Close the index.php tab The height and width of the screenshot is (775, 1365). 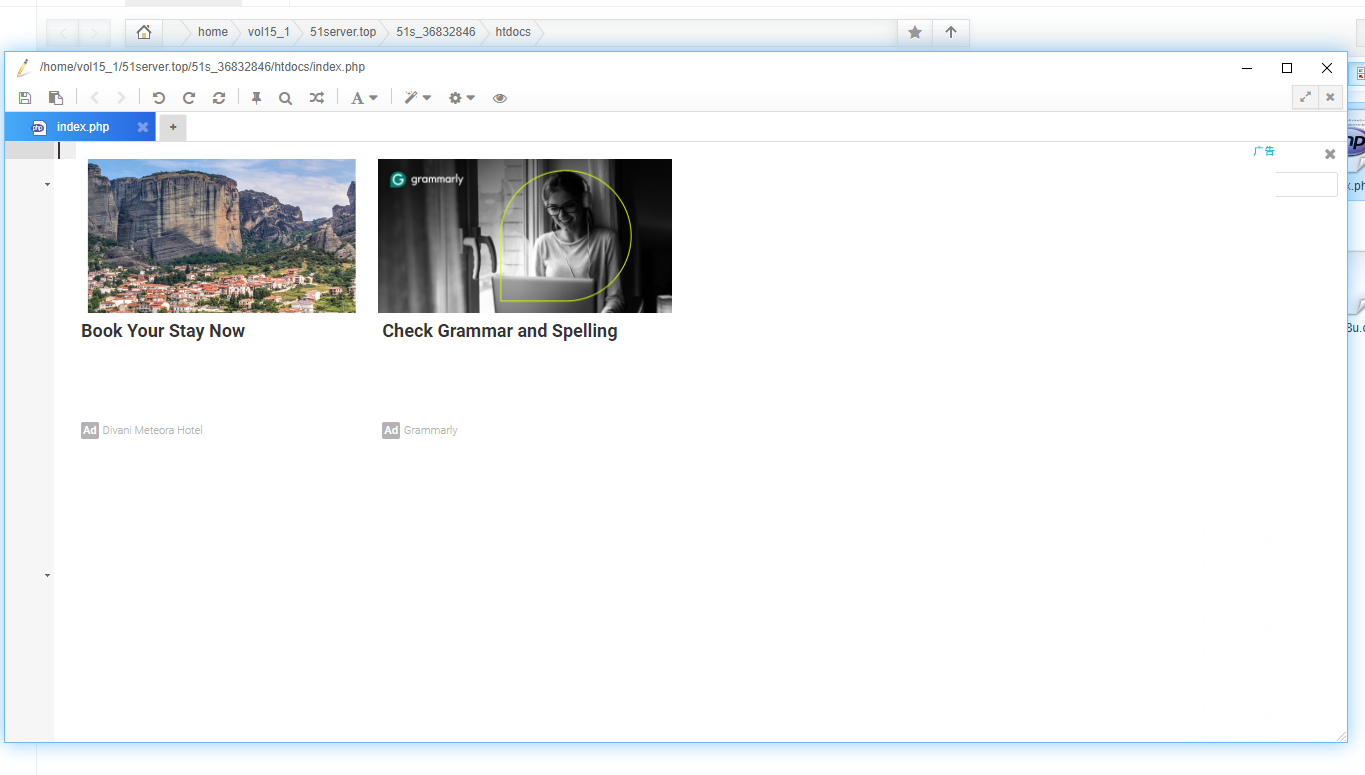point(143,127)
